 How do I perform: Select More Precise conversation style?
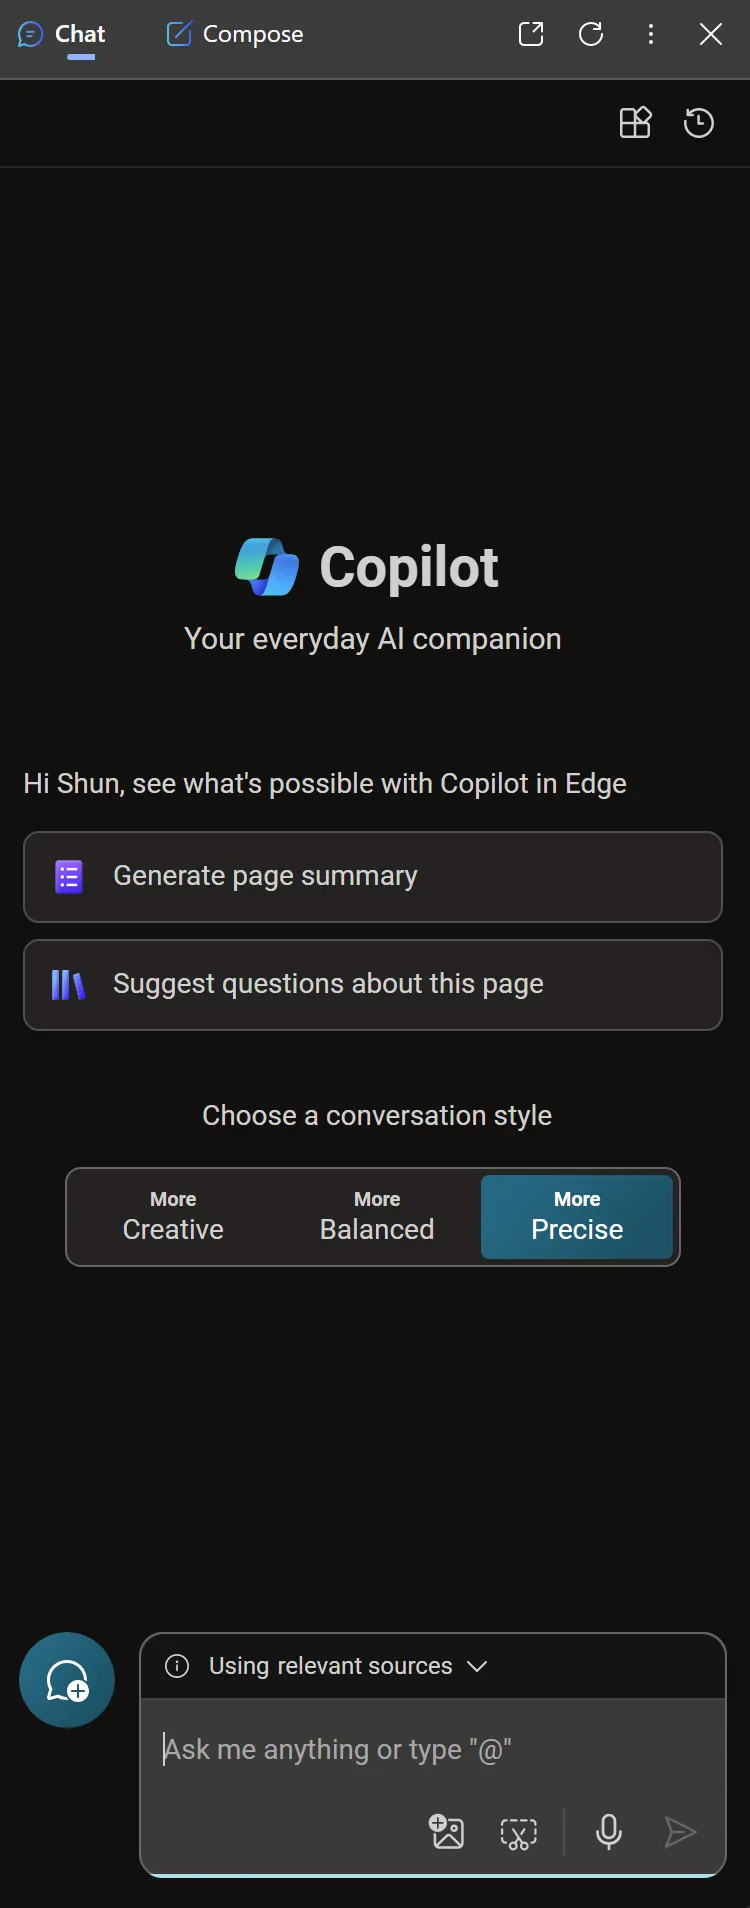(x=577, y=1217)
